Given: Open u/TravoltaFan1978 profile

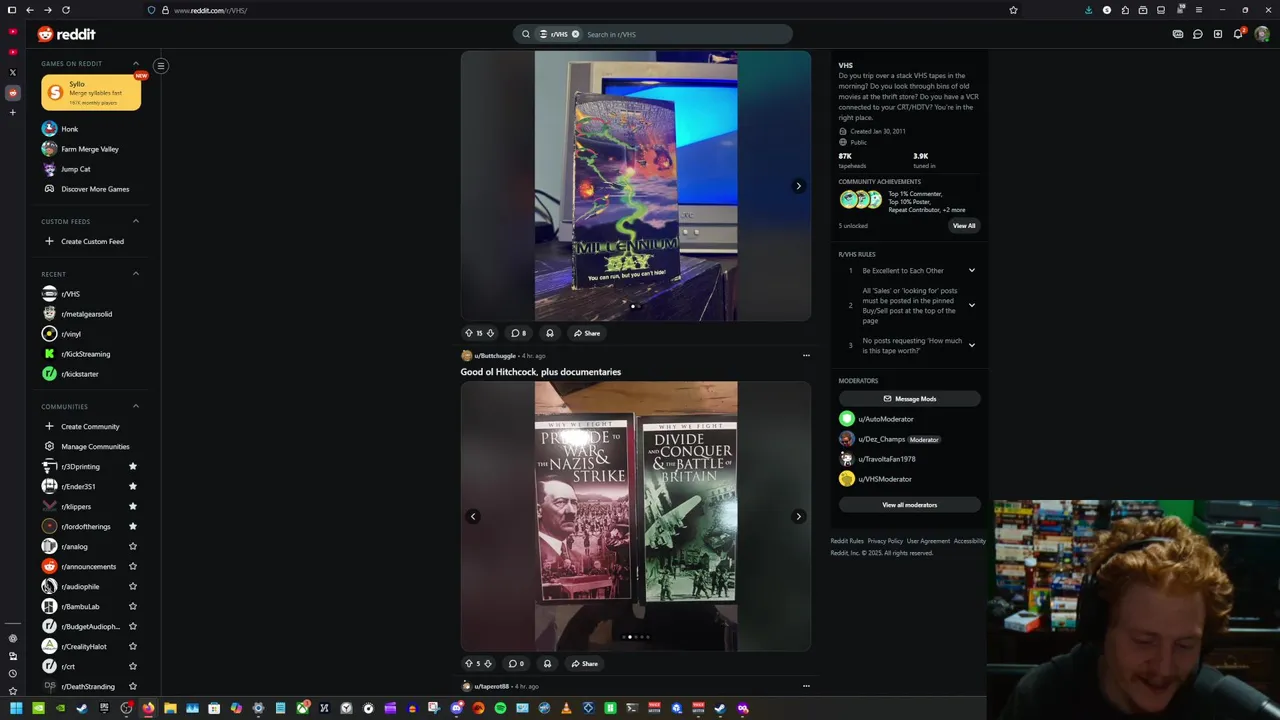Looking at the screenshot, I should click(878, 459).
